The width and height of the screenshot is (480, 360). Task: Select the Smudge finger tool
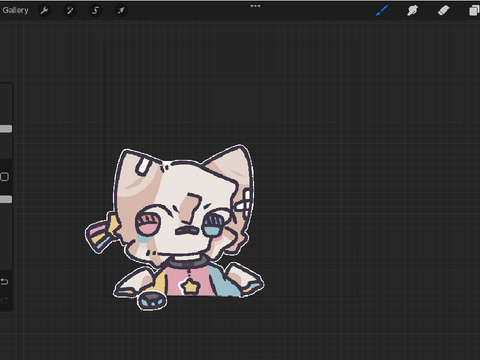412,11
